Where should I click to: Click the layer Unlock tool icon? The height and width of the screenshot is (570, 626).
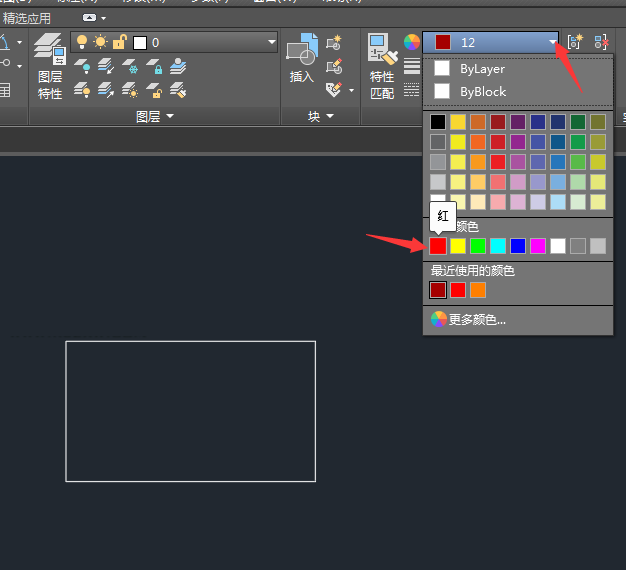tap(154, 90)
